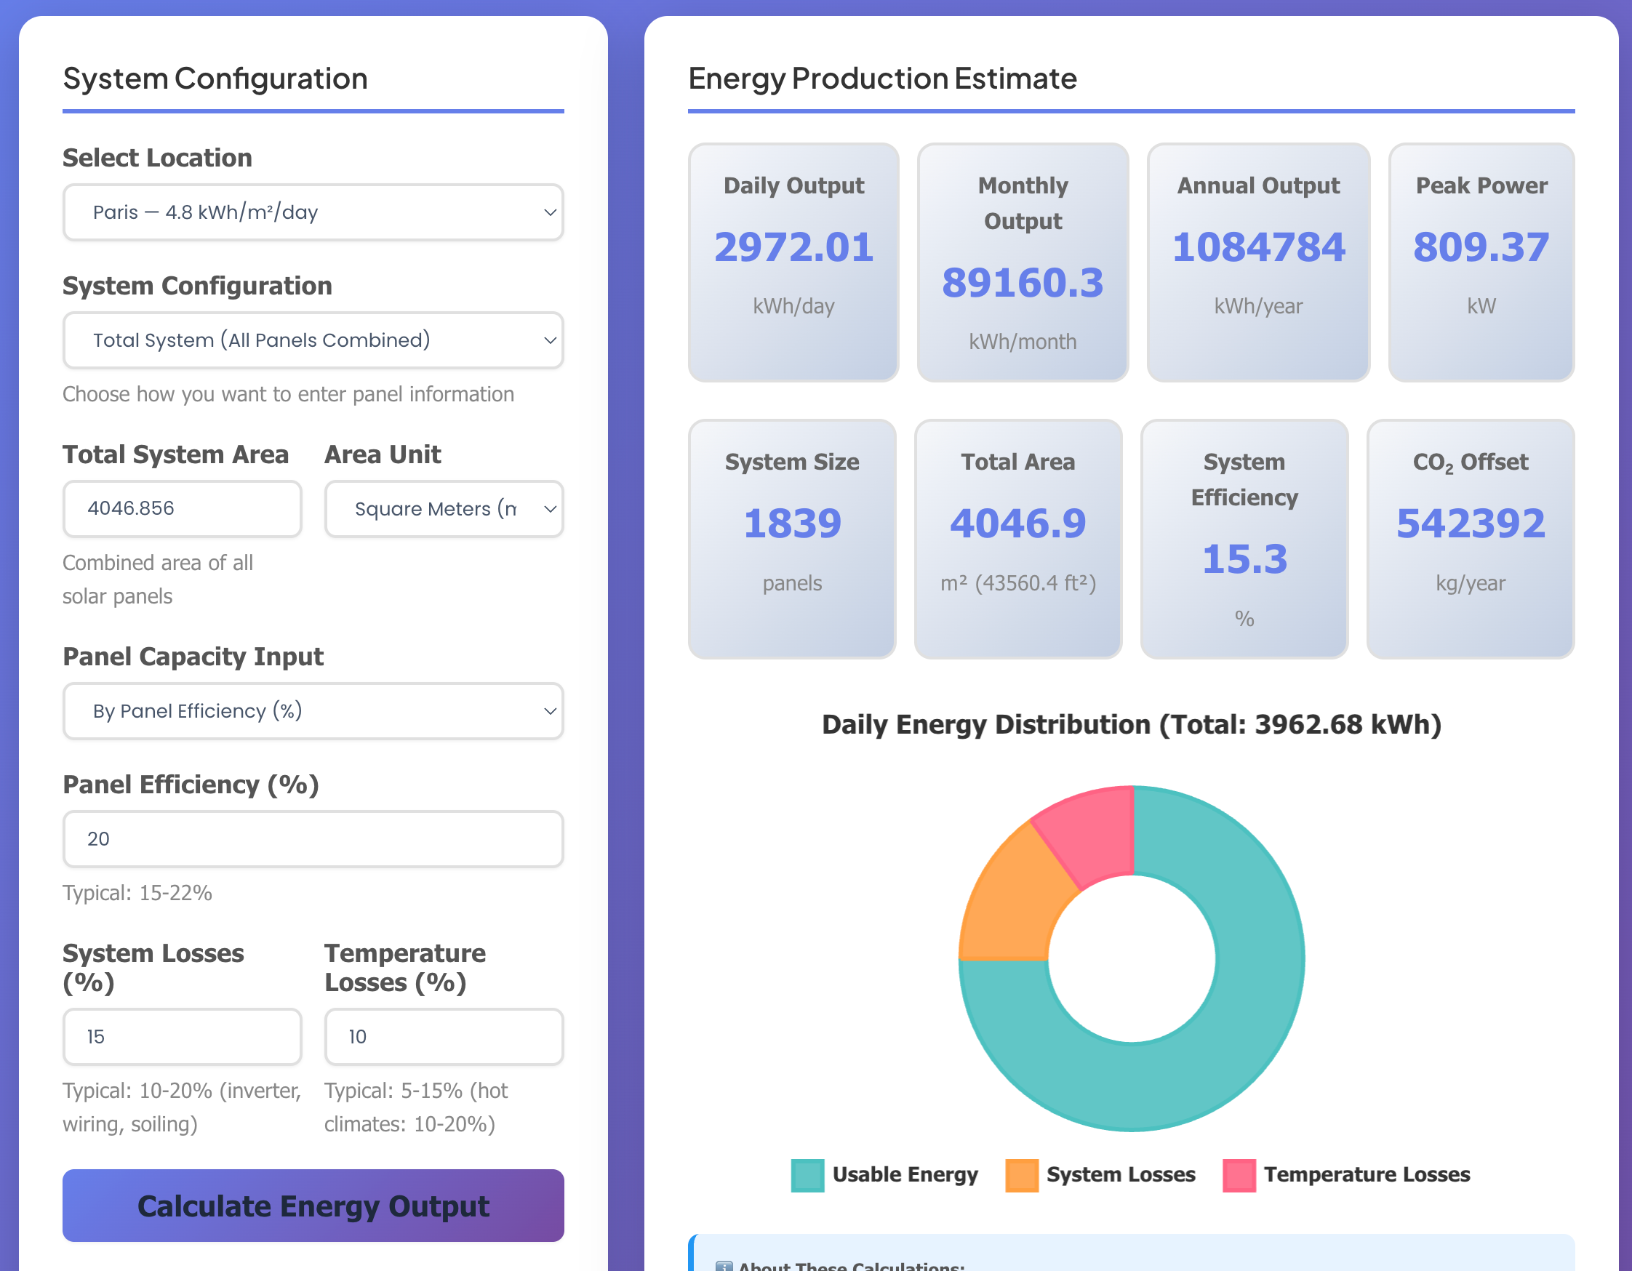Expand the System Configuration dropdown
Image resolution: width=1632 pixels, height=1271 pixels.
(313, 340)
